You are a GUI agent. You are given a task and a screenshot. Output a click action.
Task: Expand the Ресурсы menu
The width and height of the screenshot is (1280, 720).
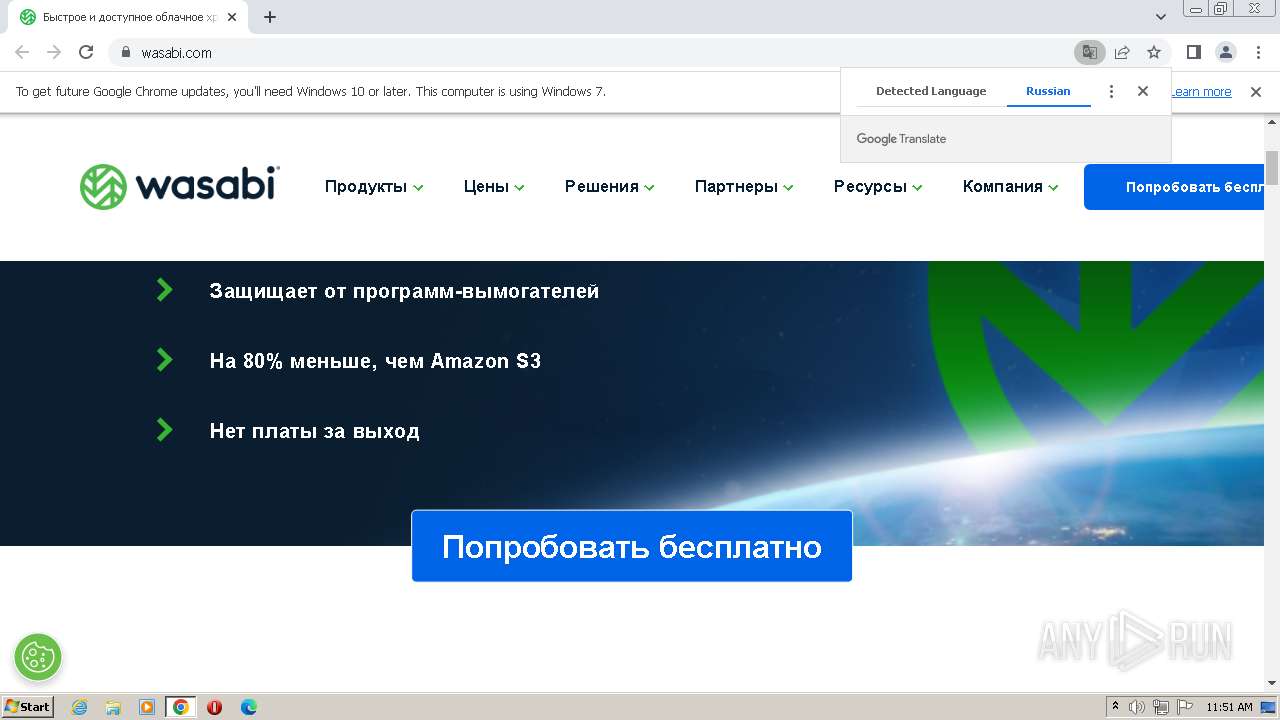pos(878,187)
